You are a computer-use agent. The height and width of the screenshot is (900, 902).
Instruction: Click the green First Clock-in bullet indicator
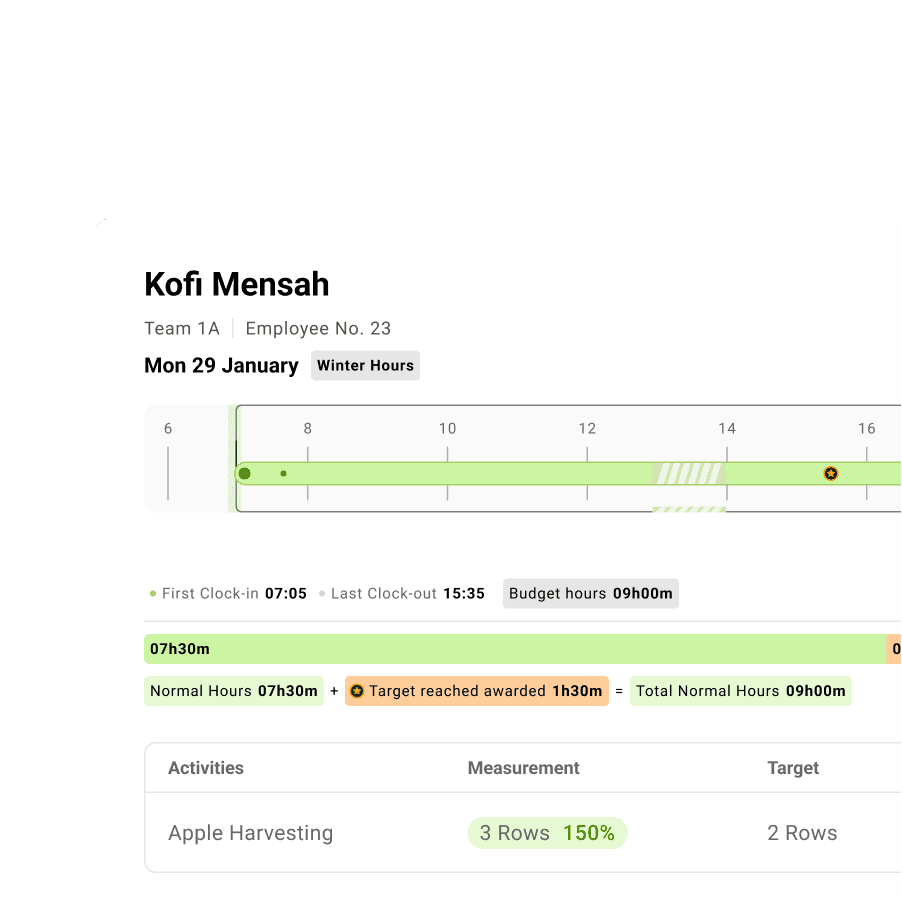[x=152, y=593]
